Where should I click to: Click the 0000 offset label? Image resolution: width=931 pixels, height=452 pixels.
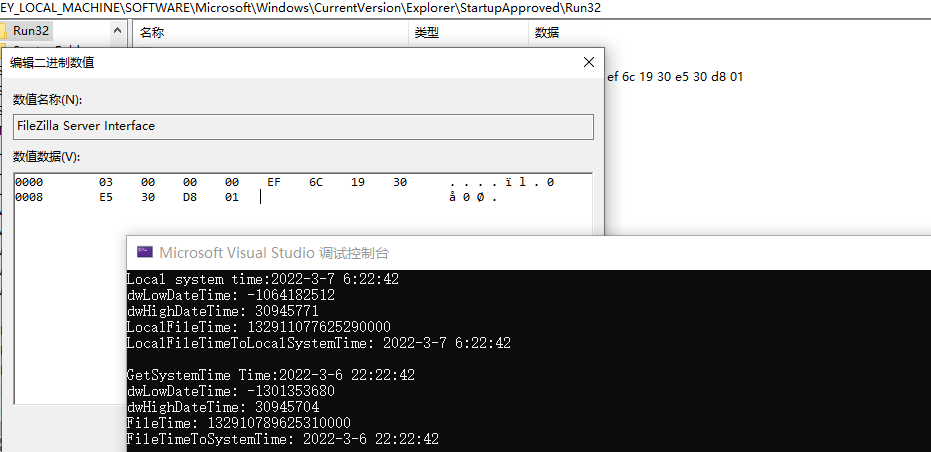pos(29,182)
